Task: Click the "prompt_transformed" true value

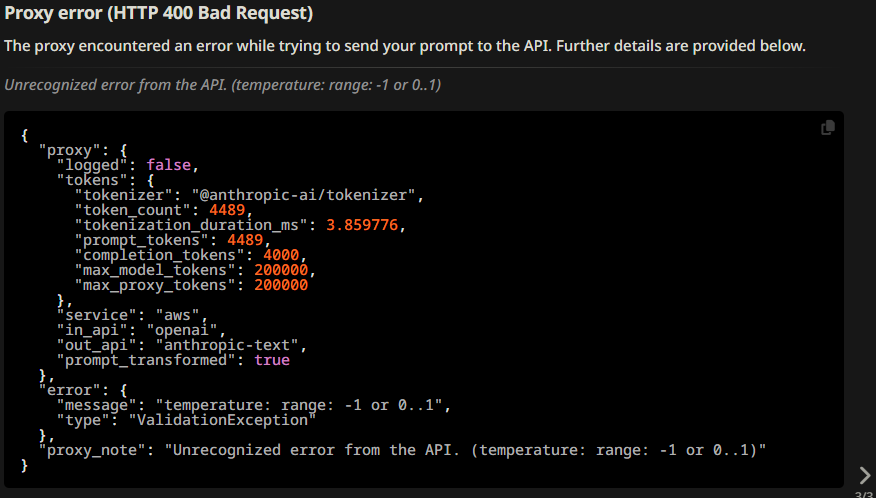Action: [272, 360]
